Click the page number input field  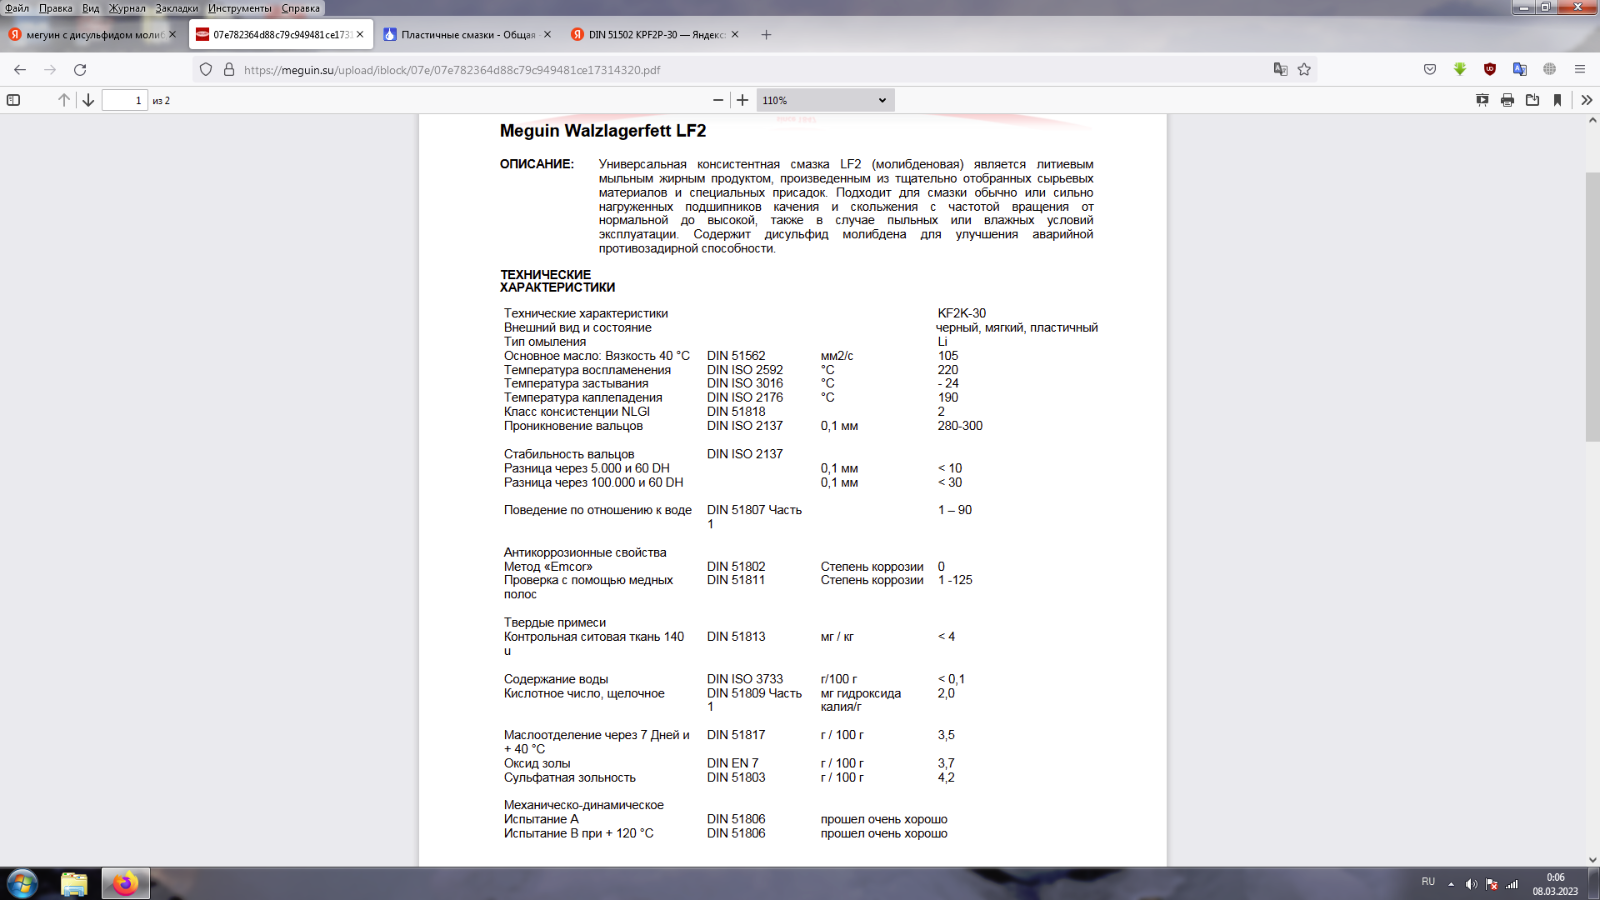(125, 100)
